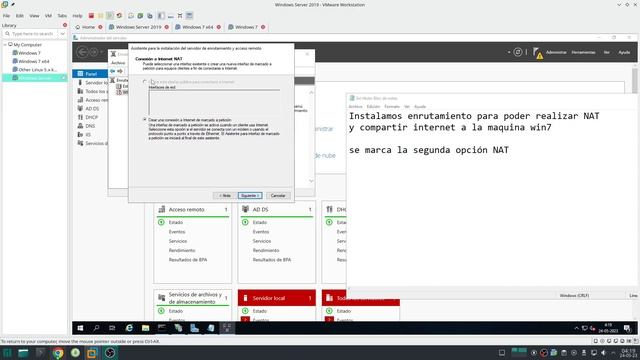The image size is (640, 360).
Task: Open Eventos under the AD DS tile
Action: pyautogui.click(x=261, y=232)
